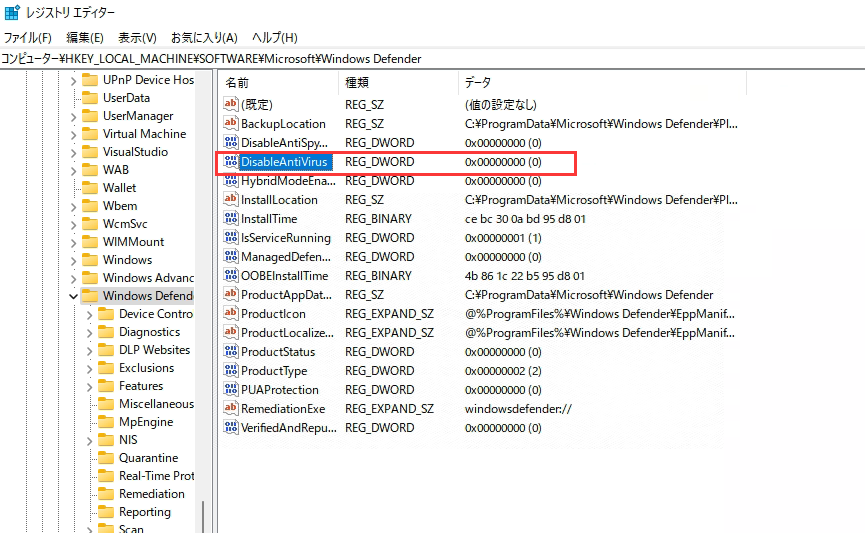This screenshot has height=533, width=865.
Task: Click the 0x00000002 (2) data cell
Action: tap(503, 371)
